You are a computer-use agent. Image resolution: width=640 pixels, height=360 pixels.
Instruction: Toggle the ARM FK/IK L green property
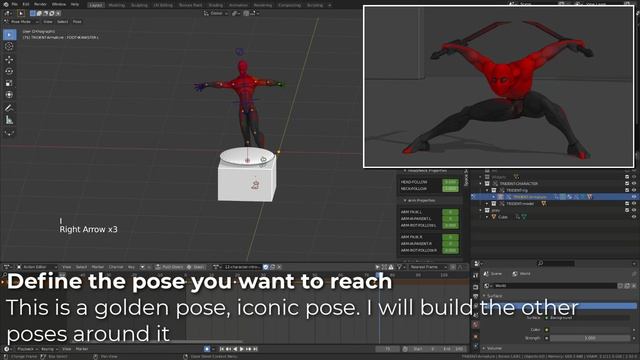450,212
